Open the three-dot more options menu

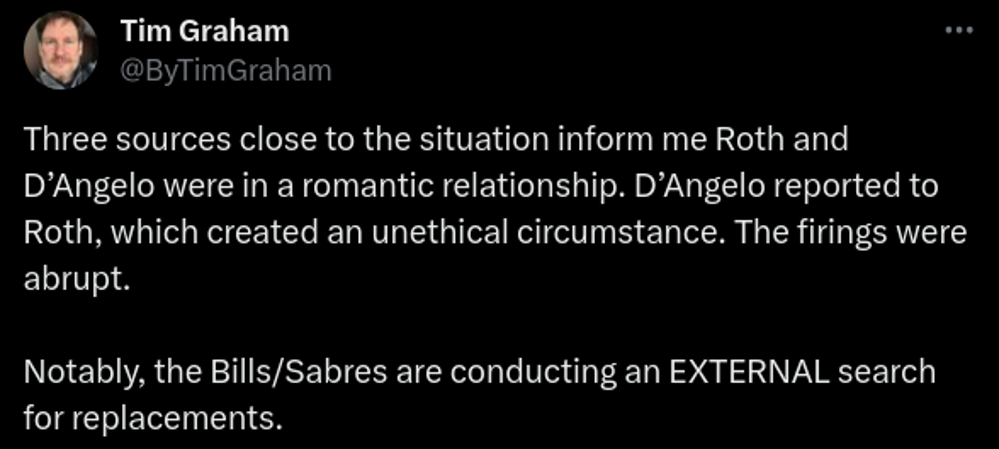click(x=959, y=29)
